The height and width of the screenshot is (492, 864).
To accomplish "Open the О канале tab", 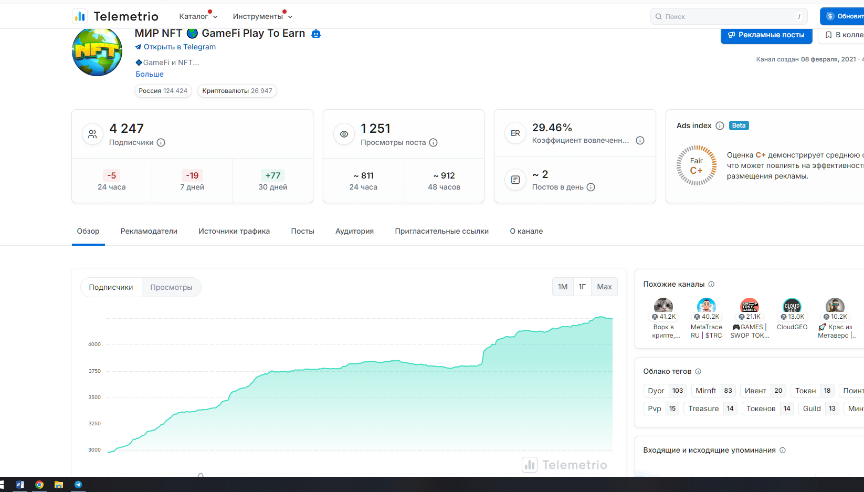I will [x=526, y=231].
